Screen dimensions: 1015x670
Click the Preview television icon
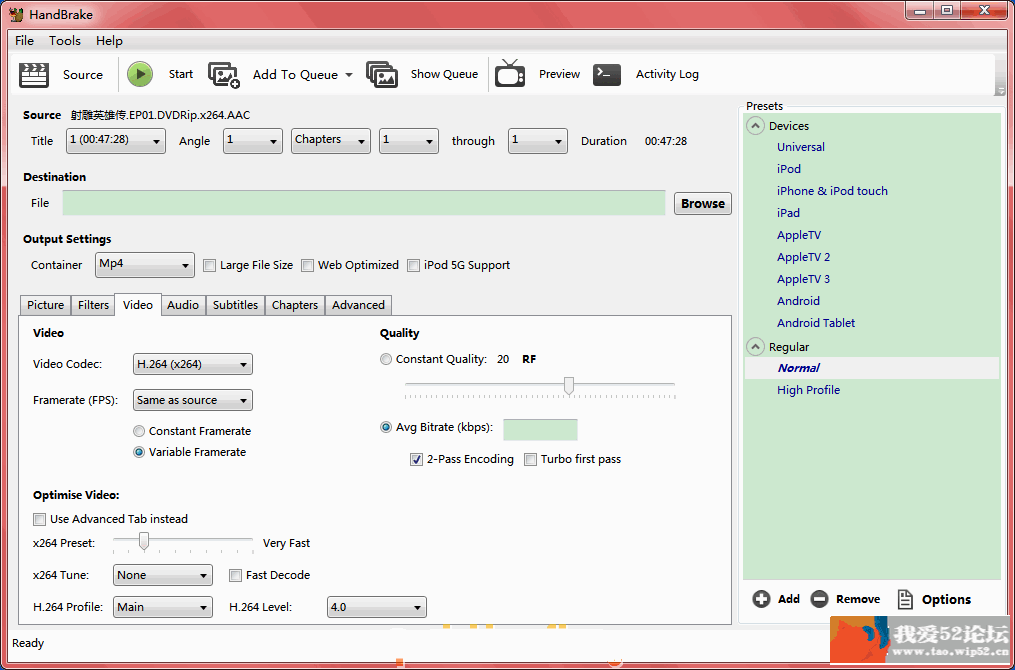(510, 73)
